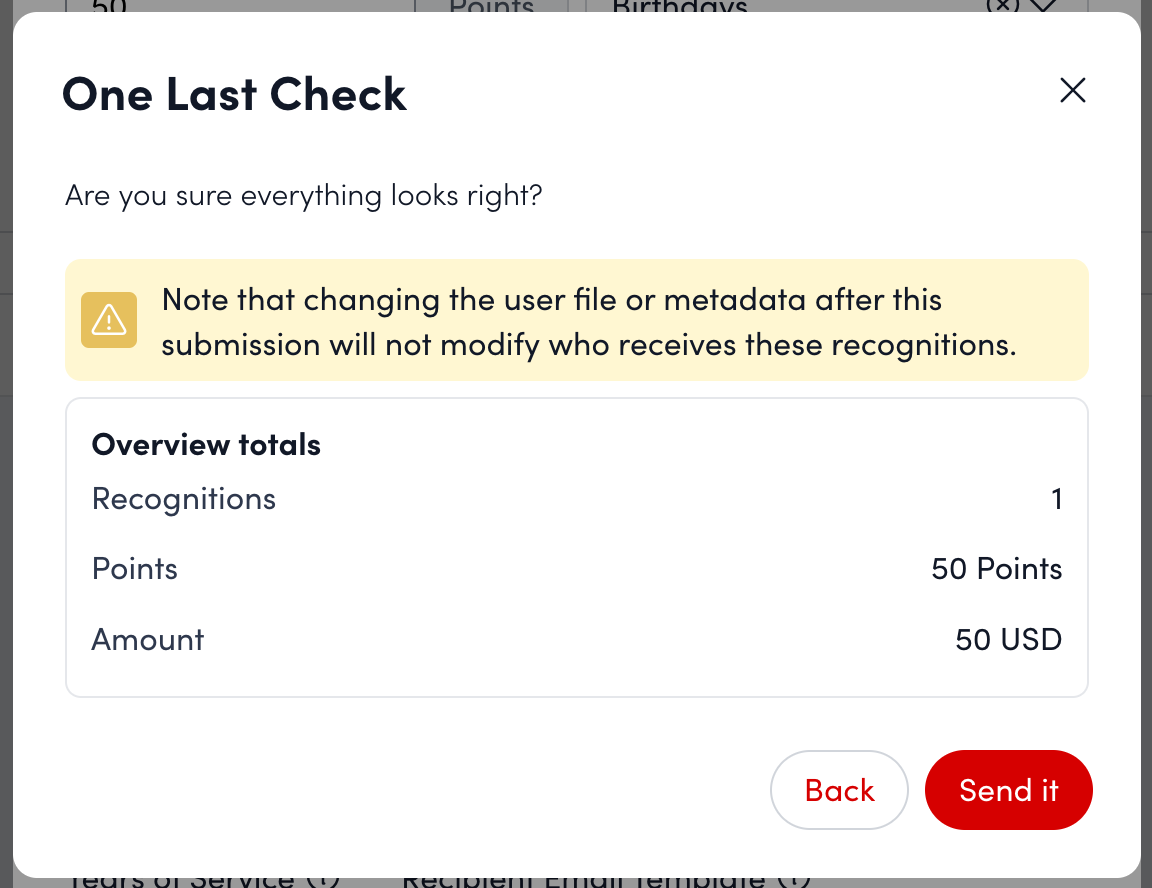Select the 50 USD amount value
Viewport: 1152px width, 888px height.
(1008, 640)
